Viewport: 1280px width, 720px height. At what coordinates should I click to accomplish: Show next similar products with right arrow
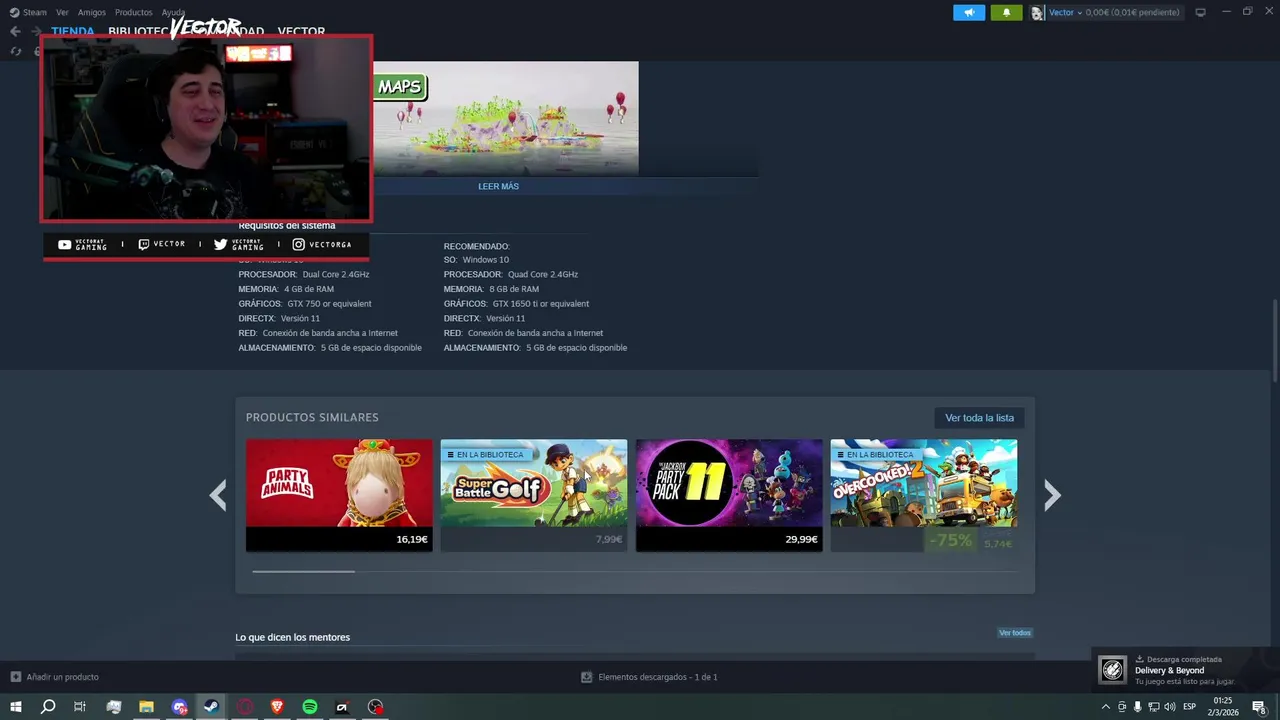1052,495
